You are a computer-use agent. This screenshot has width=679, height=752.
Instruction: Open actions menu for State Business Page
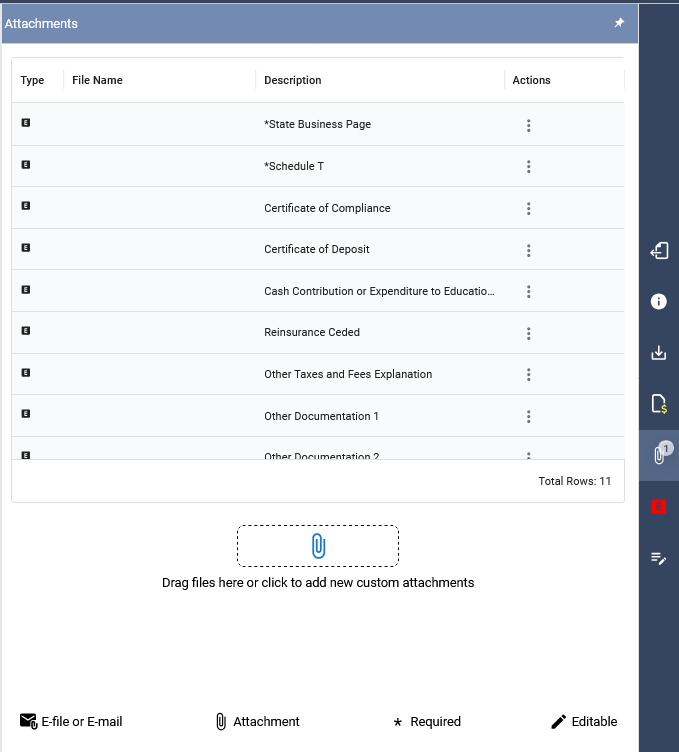tap(528, 125)
